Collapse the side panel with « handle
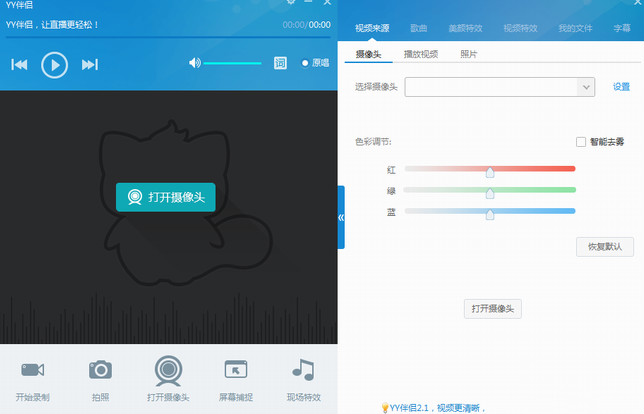The width and height of the screenshot is (644, 414). (x=341, y=217)
